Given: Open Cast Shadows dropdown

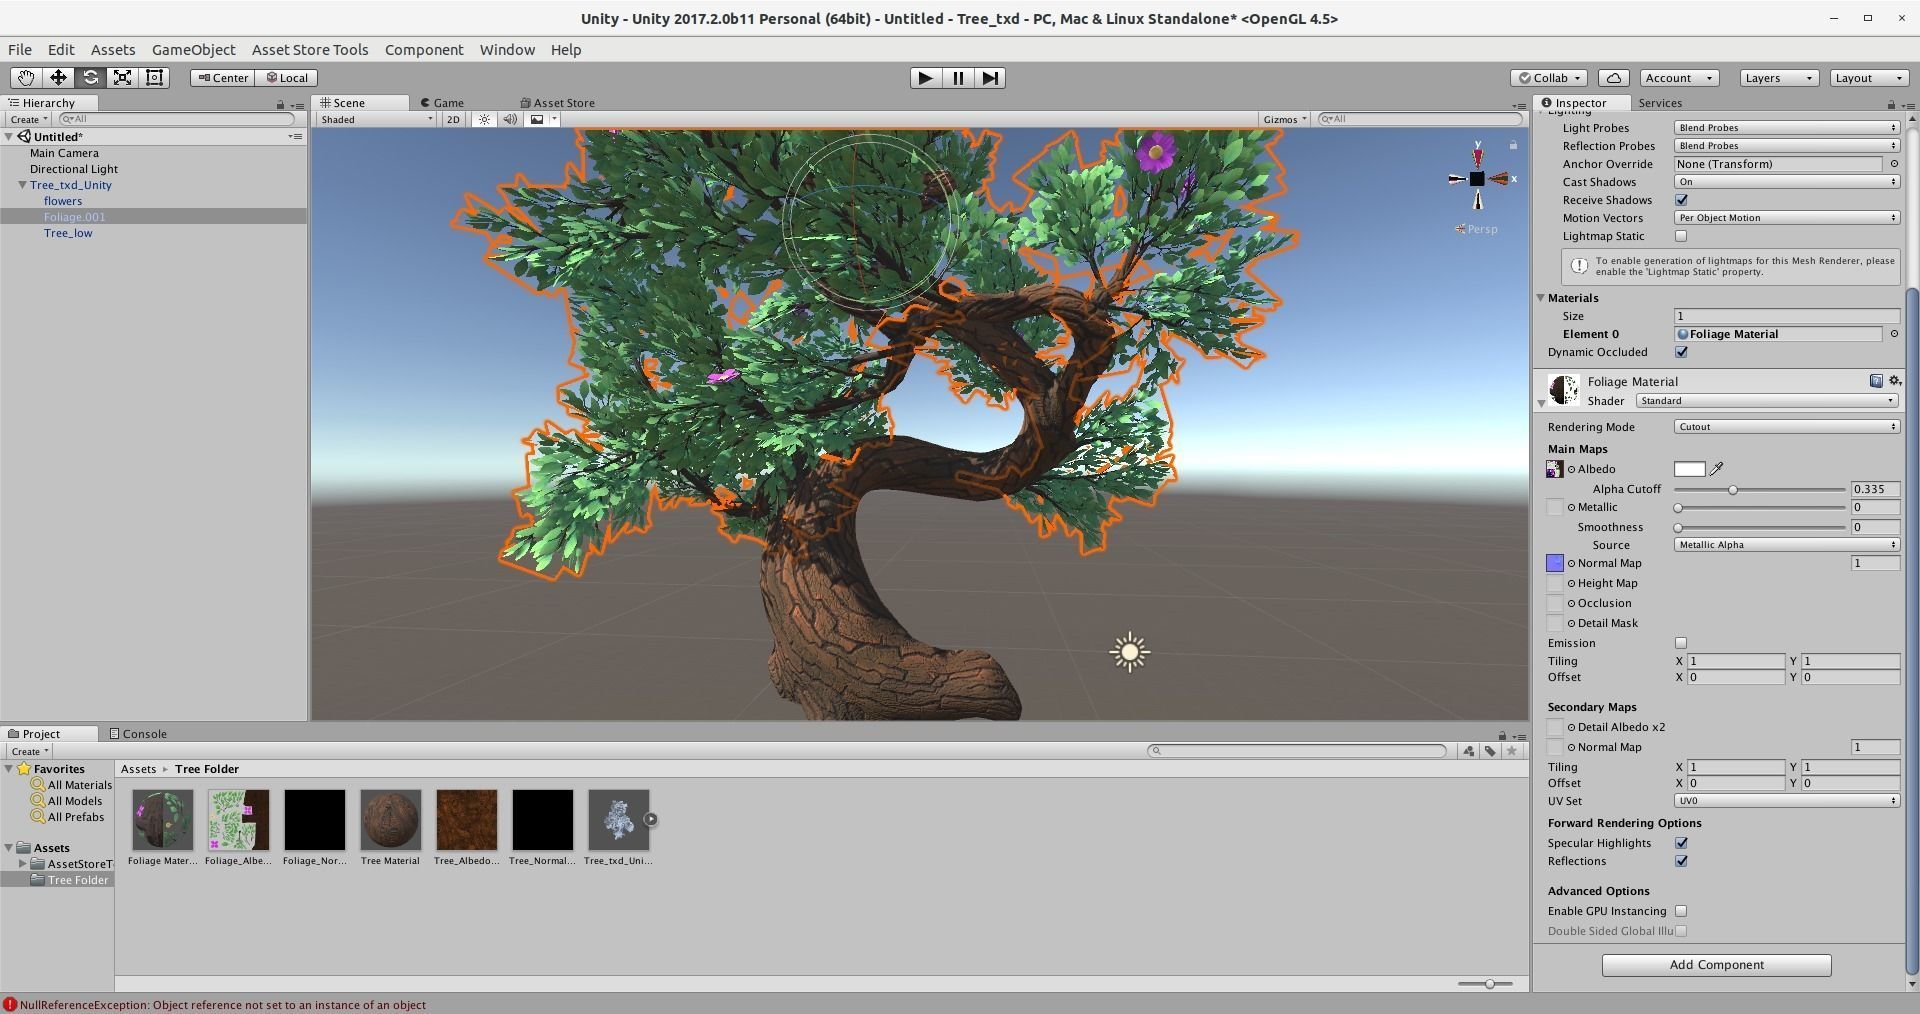Looking at the screenshot, I should [x=1787, y=182].
